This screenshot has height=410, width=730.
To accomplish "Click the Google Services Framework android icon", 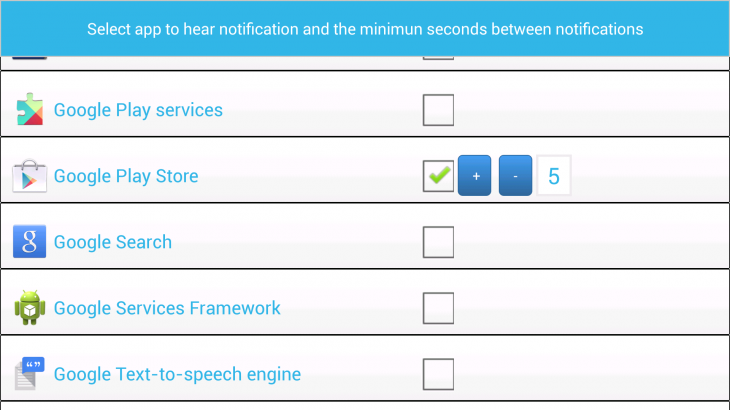I will pos(30,308).
